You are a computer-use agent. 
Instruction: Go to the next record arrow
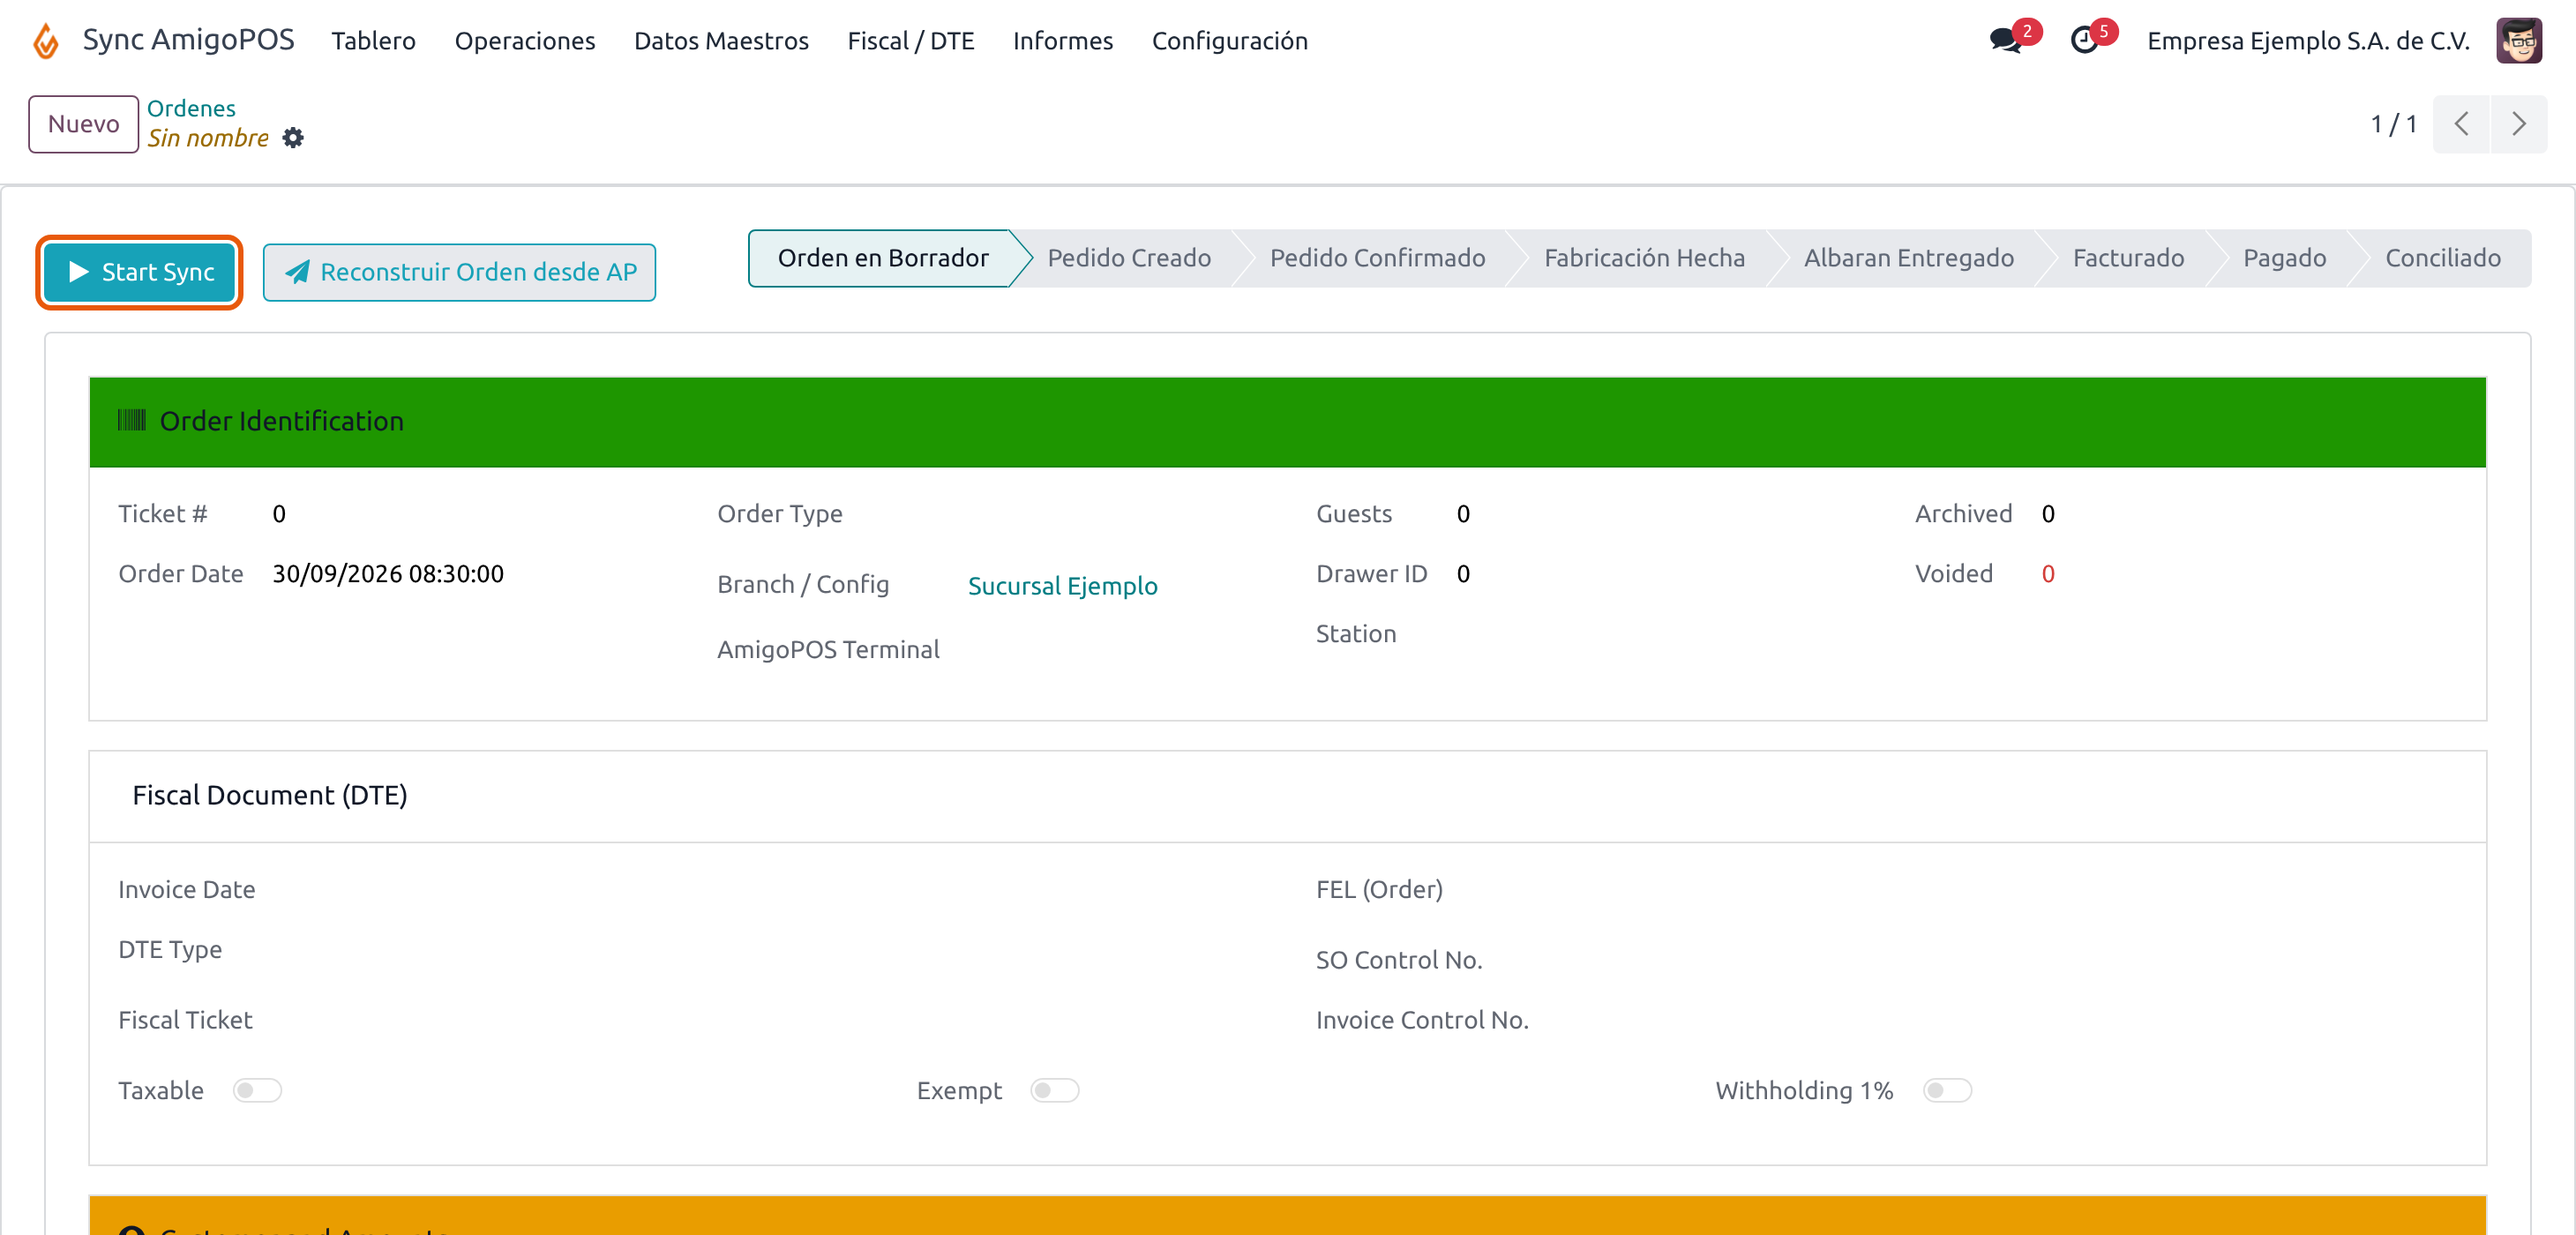[x=2519, y=124]
